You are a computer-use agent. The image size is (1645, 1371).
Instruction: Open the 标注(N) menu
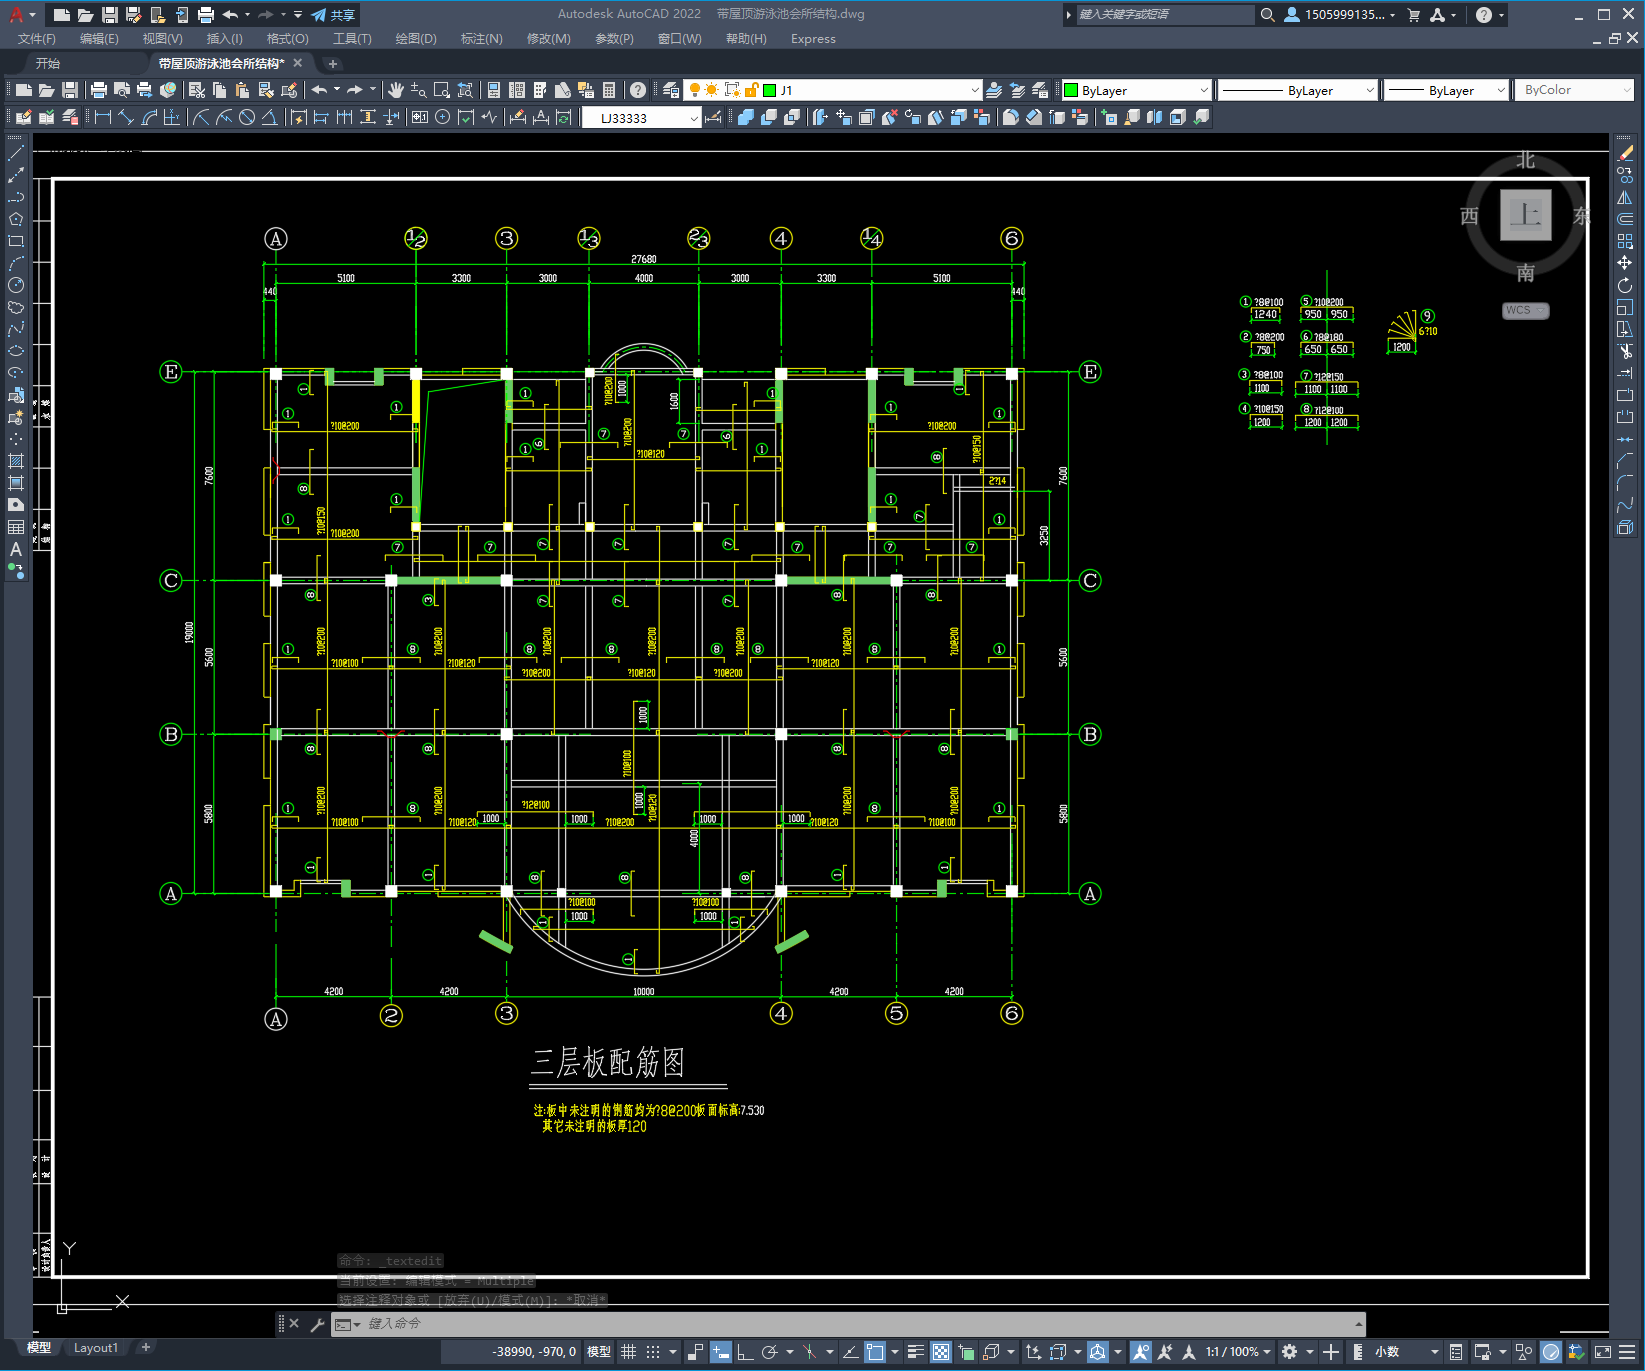481,39
